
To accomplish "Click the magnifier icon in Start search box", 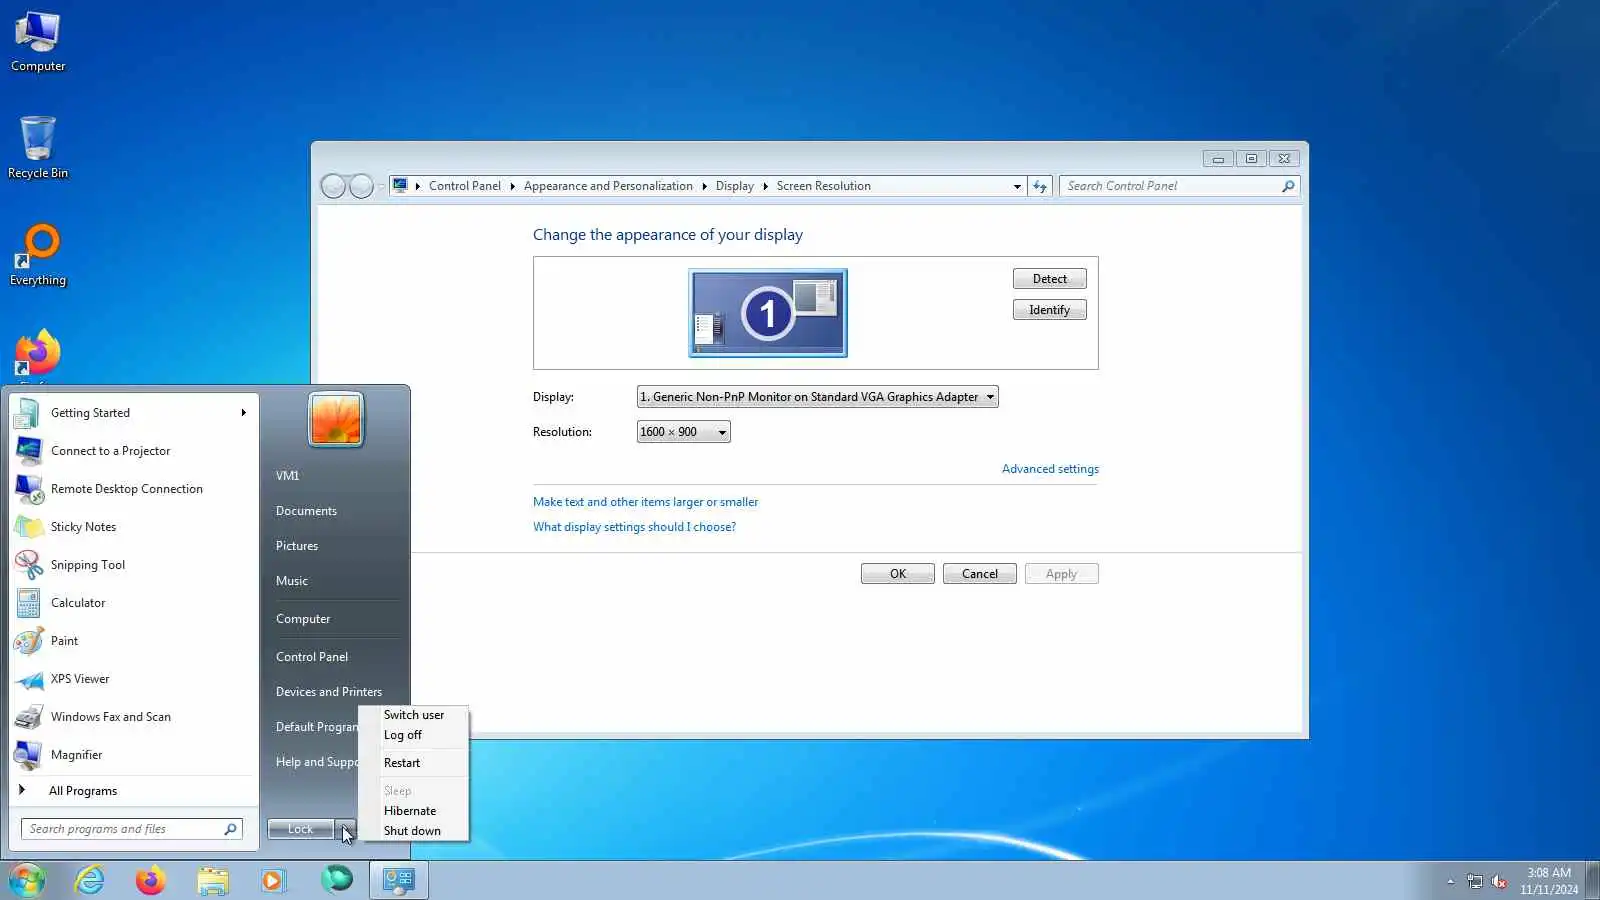I will (230, 829).
